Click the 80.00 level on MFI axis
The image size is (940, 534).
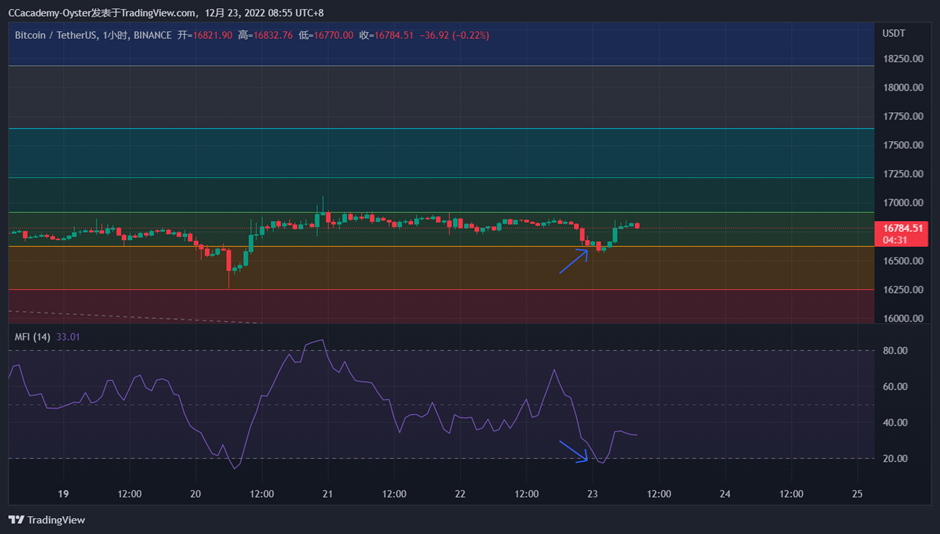click(x=895, y=351)
